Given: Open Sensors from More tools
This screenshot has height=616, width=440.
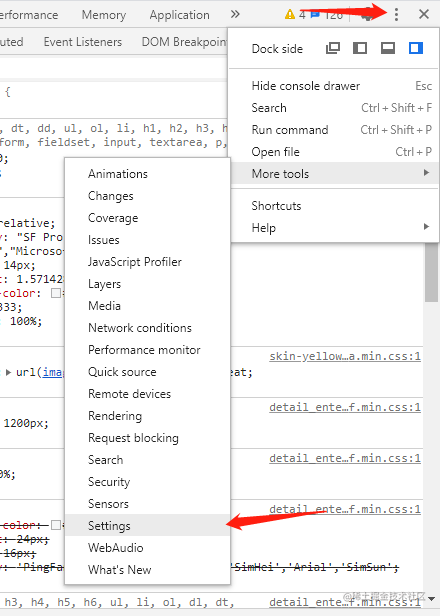Looking at the screenshot, I should [148, 504].
